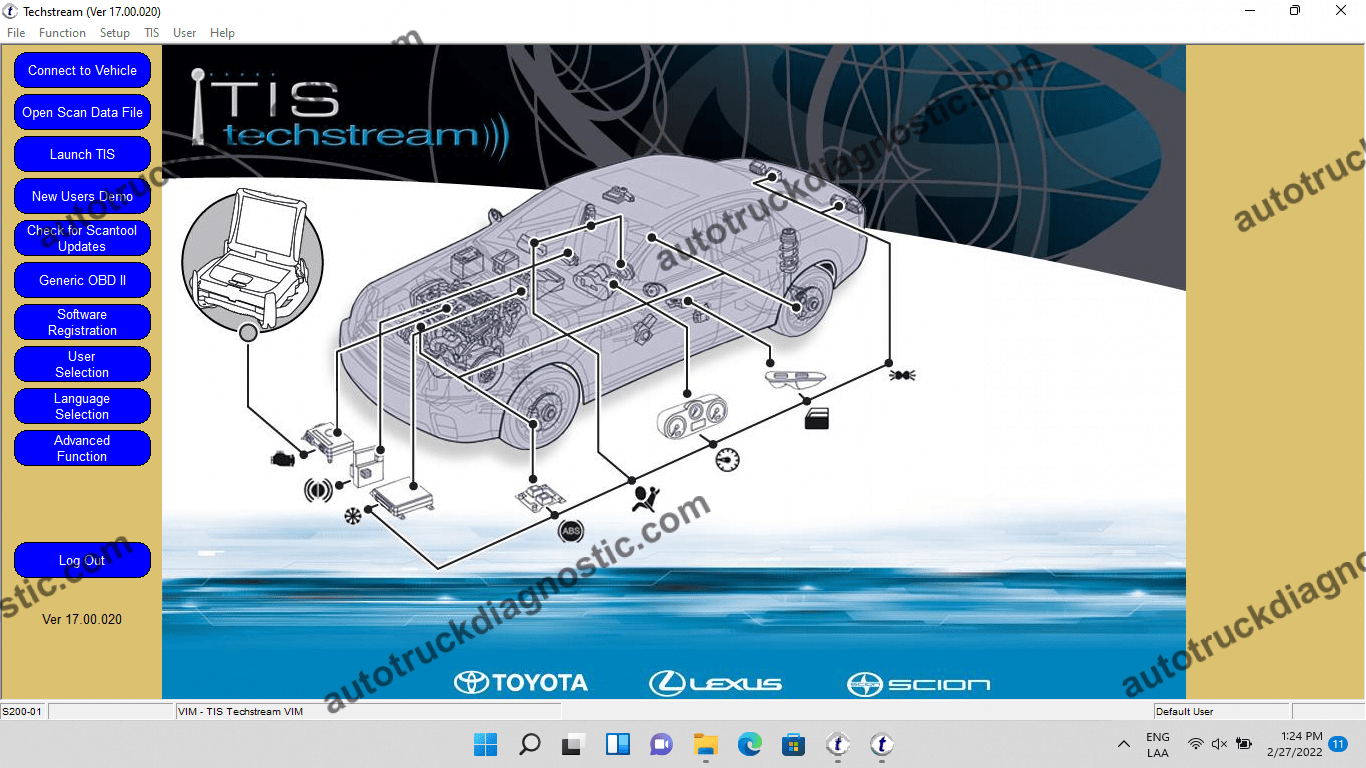1366x768 pixels.
Task: Open Wi-Fi network tray icon
Action: point(1196,744)
